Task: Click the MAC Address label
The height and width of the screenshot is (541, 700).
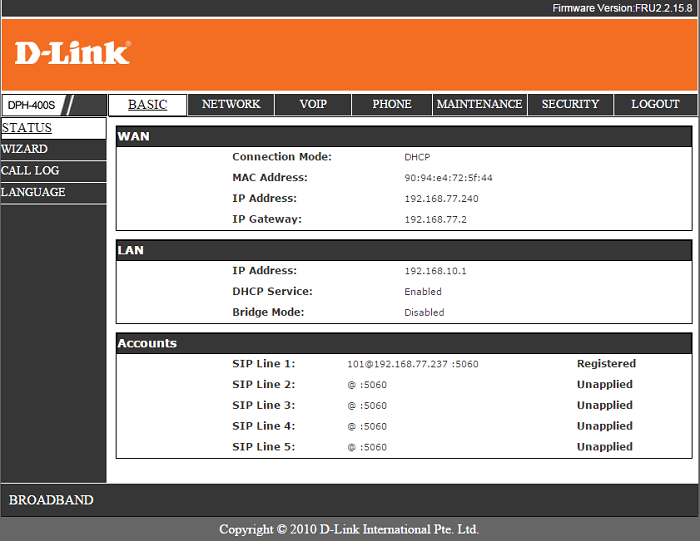Action: [x=270, y=177]
